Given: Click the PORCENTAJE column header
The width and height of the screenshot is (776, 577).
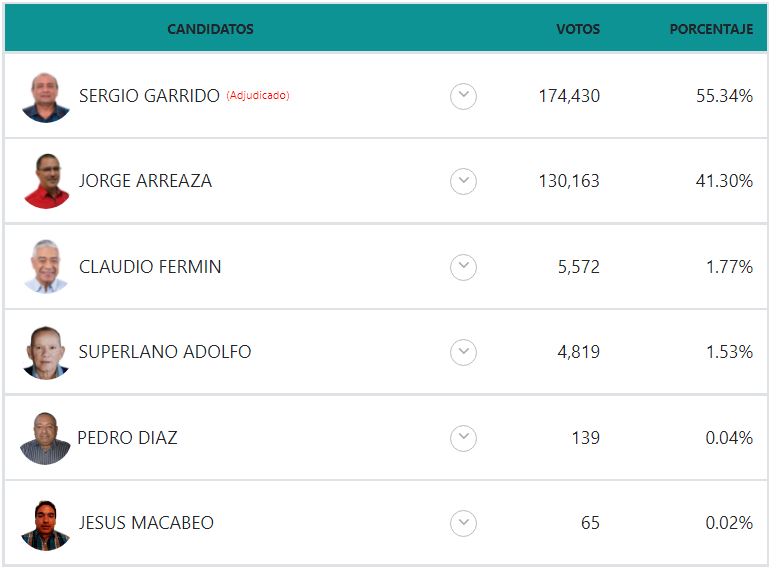Looking at the screenshot, I should [712, 29].
